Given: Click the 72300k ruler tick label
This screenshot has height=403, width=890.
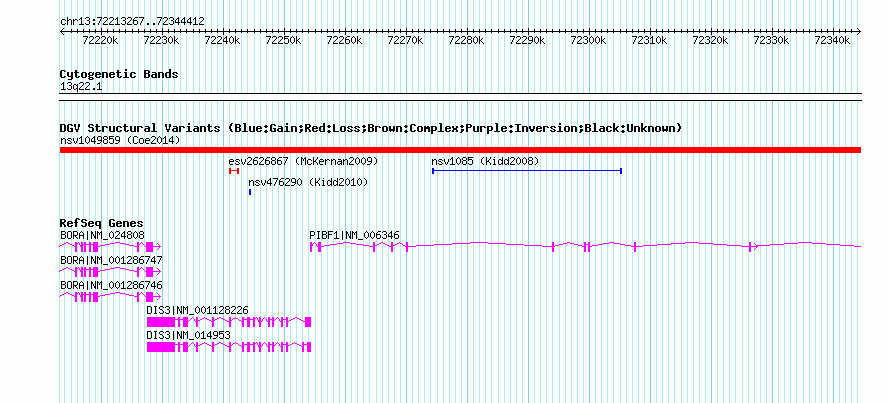Looking at the screenshot, I should coord(589,40).
